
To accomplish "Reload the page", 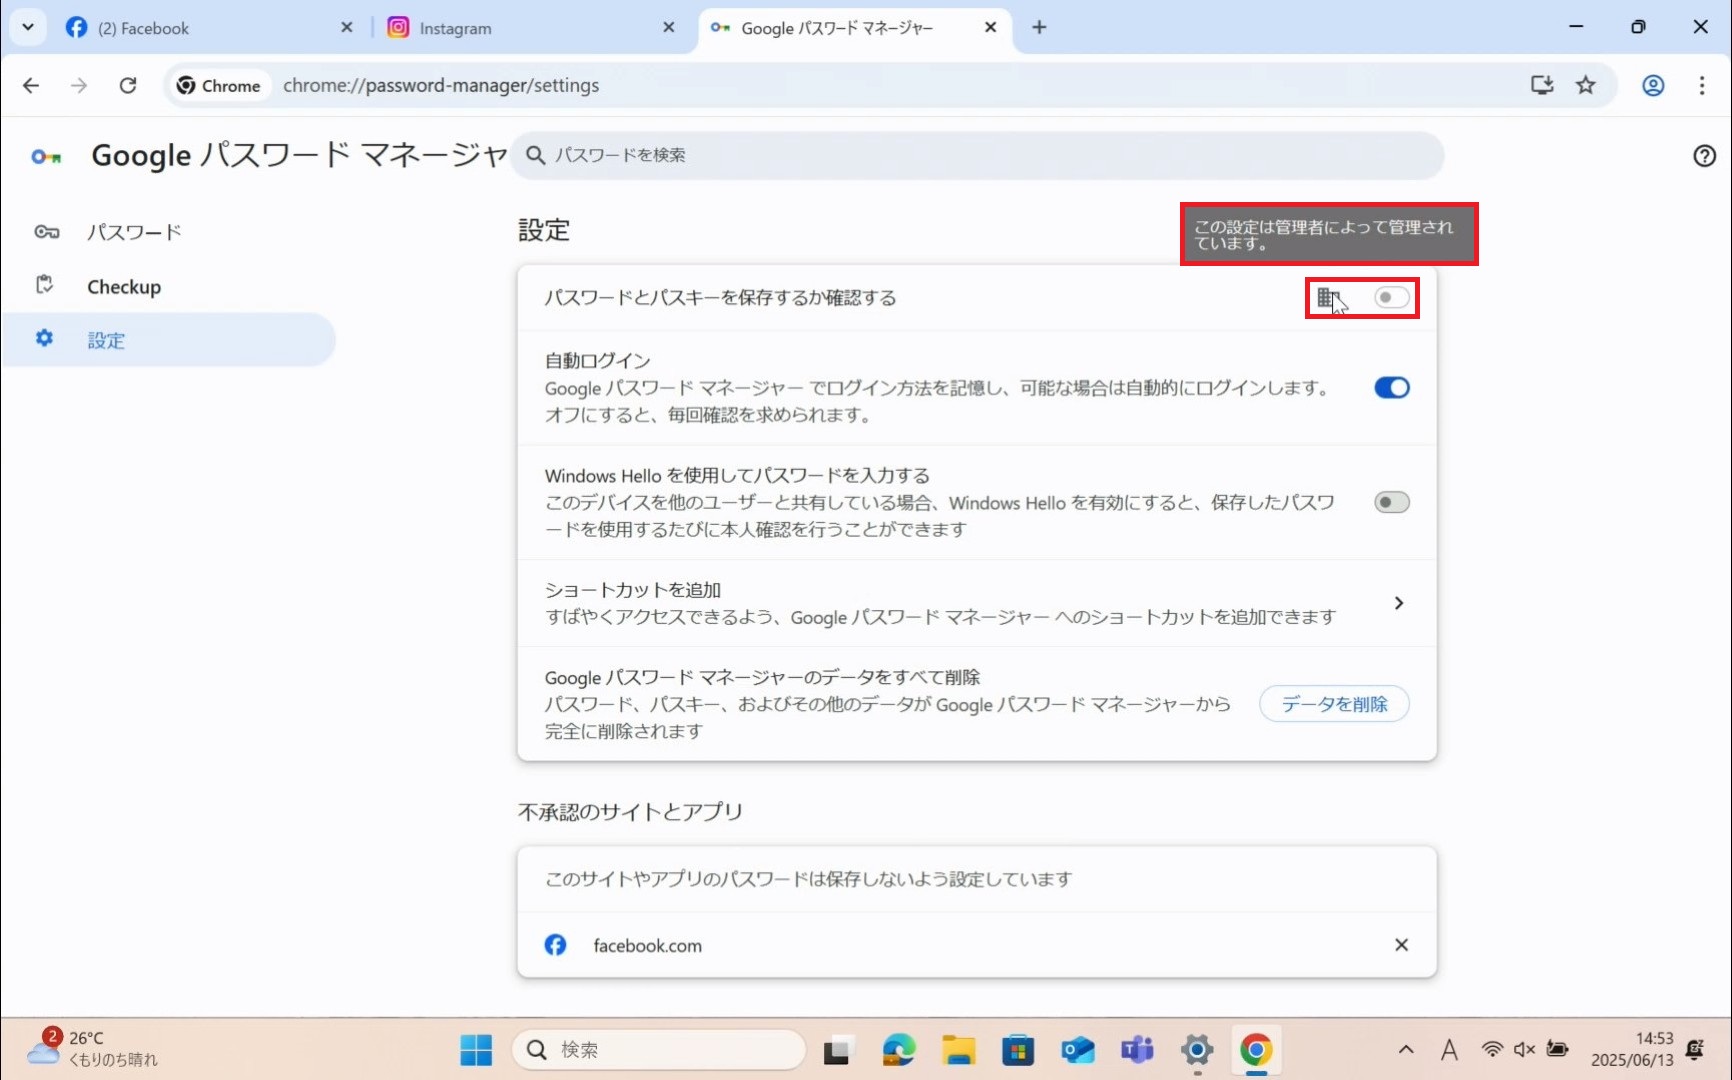I will (128, 85).
